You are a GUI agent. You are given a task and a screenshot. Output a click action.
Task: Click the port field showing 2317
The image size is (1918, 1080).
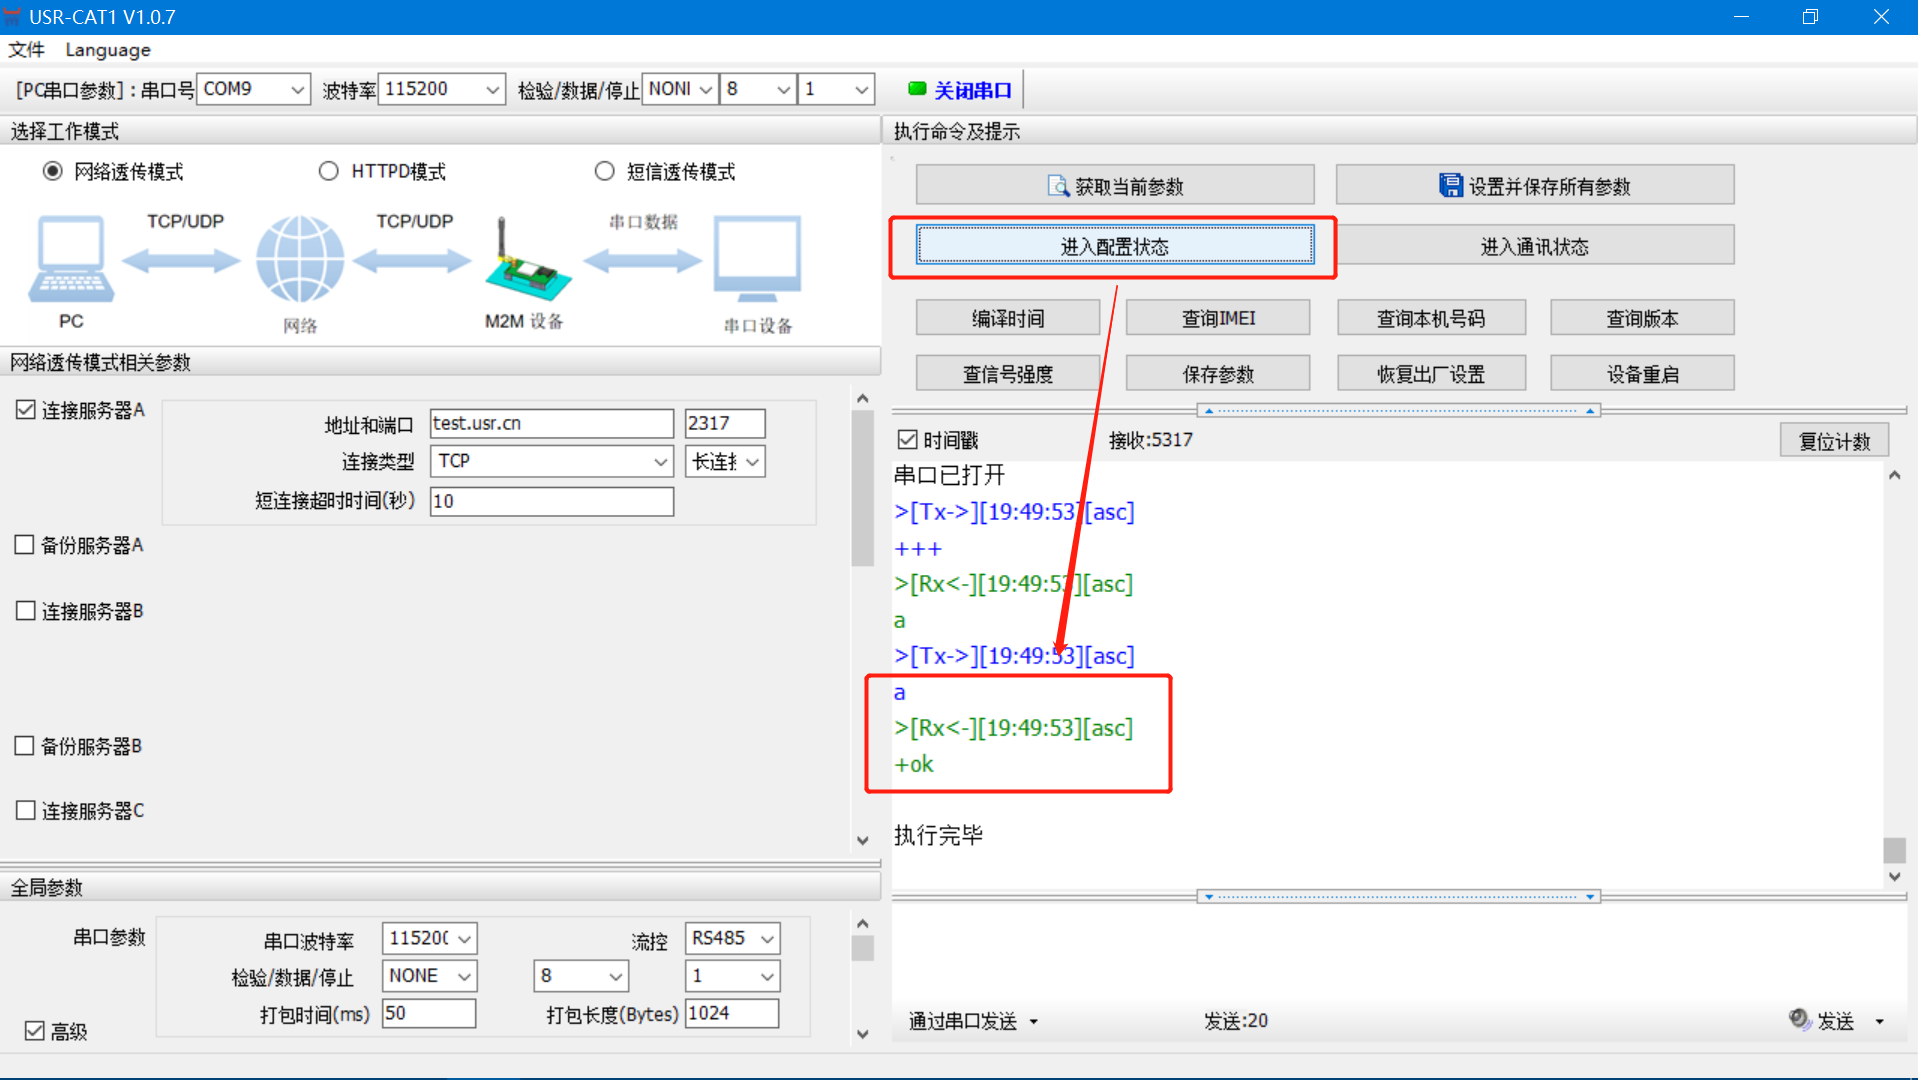pos(725,423)
